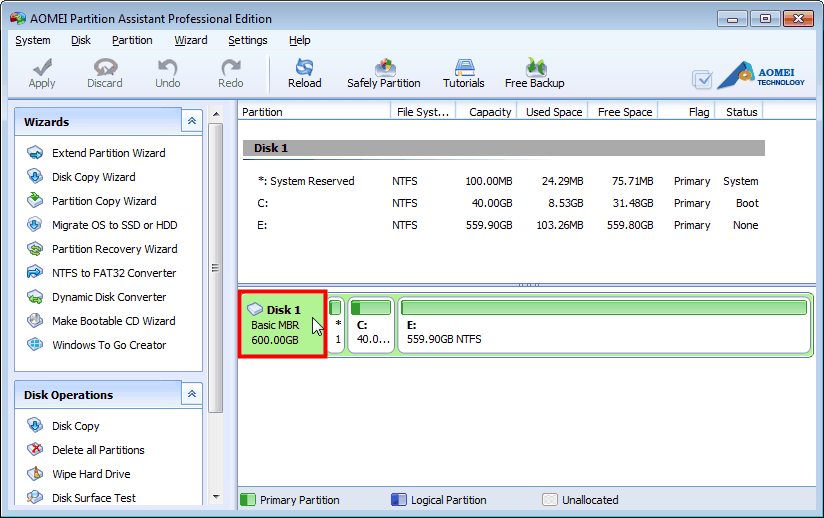Open the Wizard menu
Screen dimensions: 824x518
[191, 40]
